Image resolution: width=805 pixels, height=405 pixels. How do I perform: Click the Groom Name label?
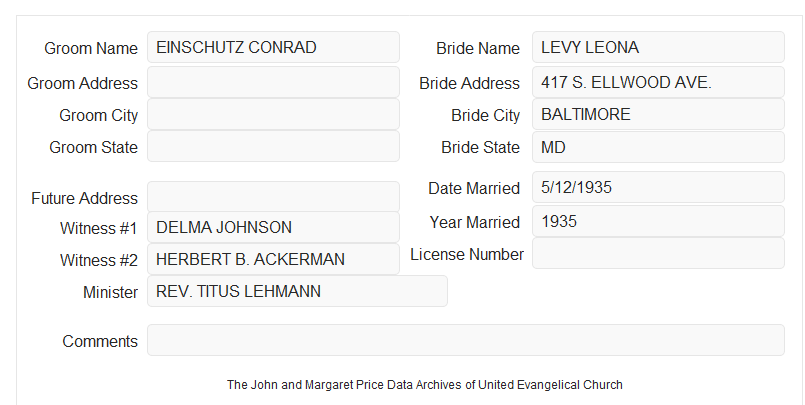pos(91,48)
